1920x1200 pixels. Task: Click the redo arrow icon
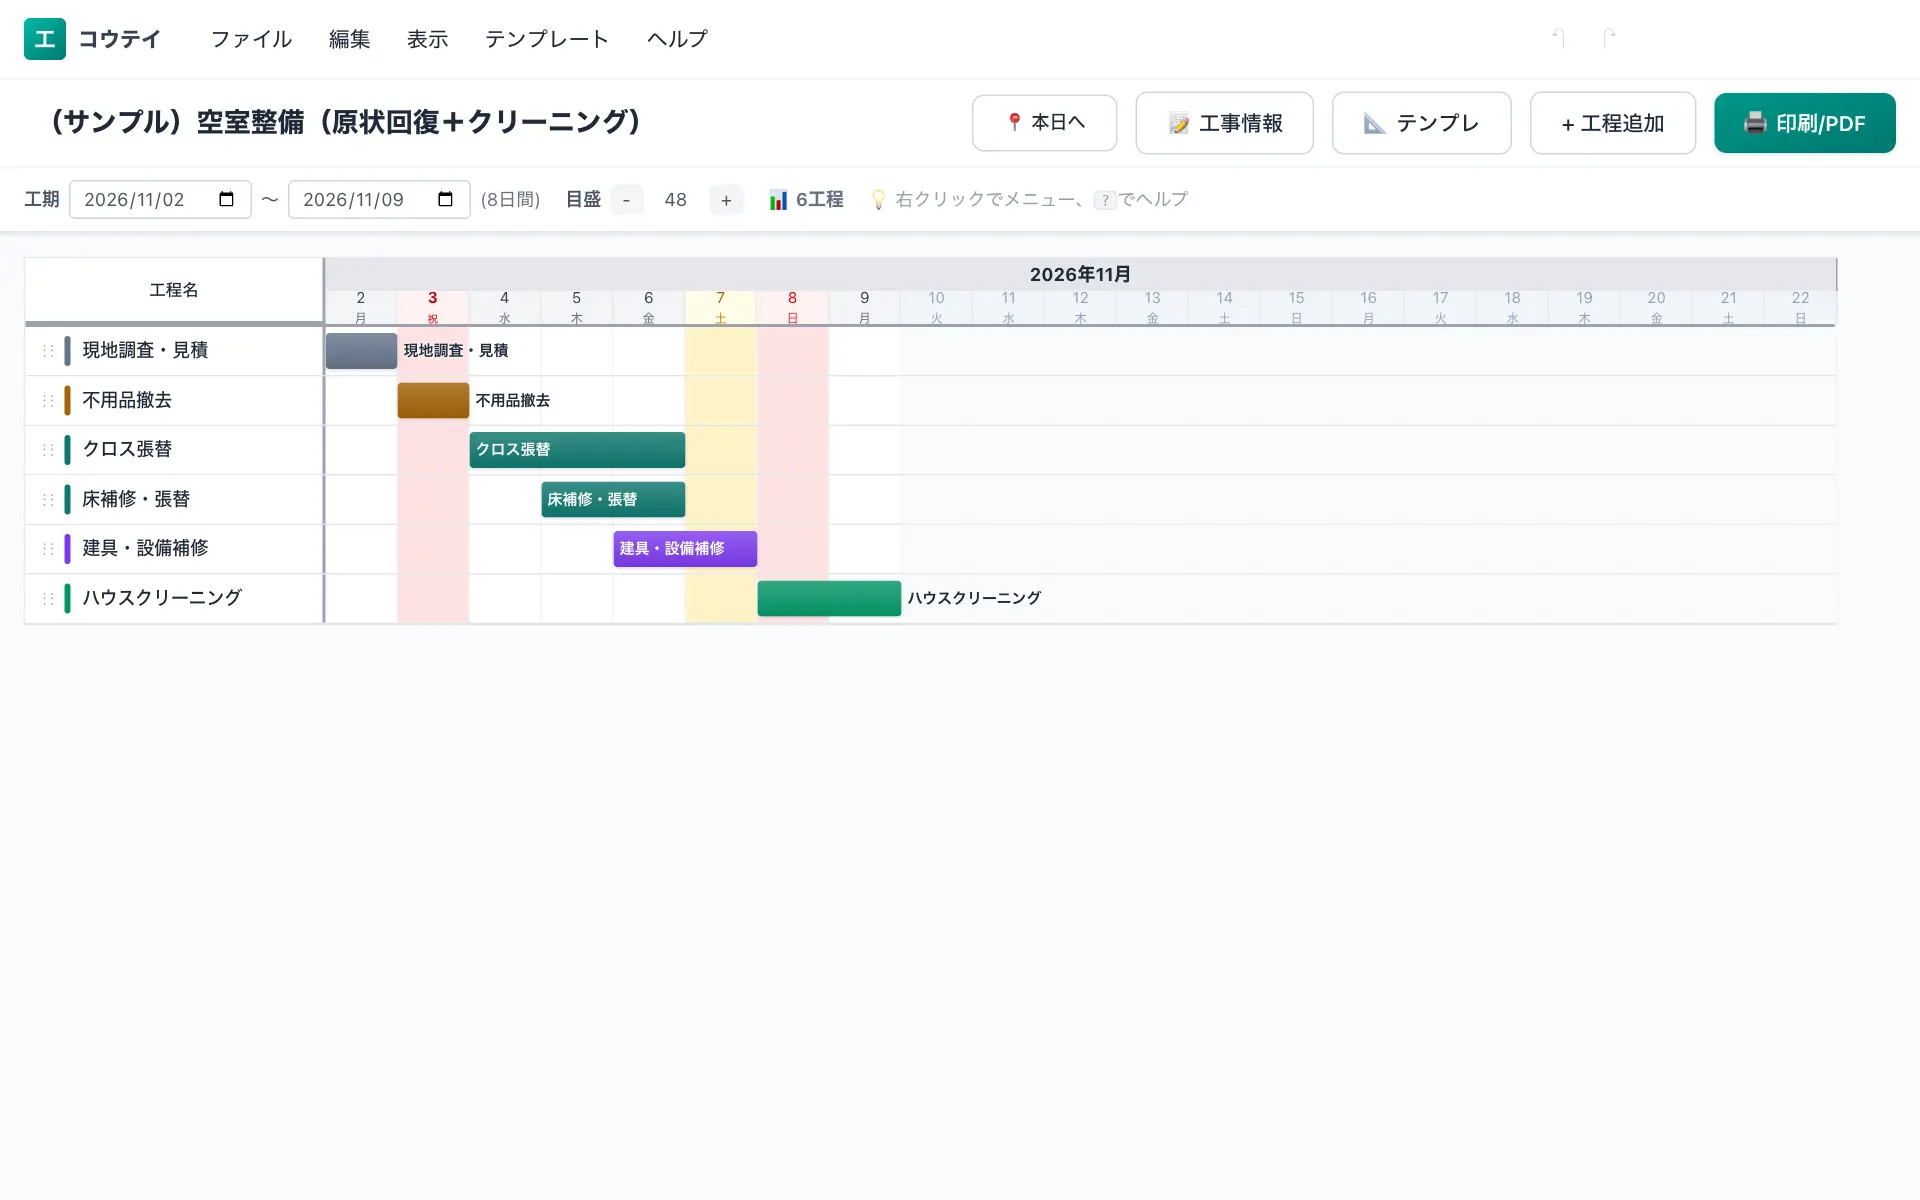click(x=1608, y=38)
